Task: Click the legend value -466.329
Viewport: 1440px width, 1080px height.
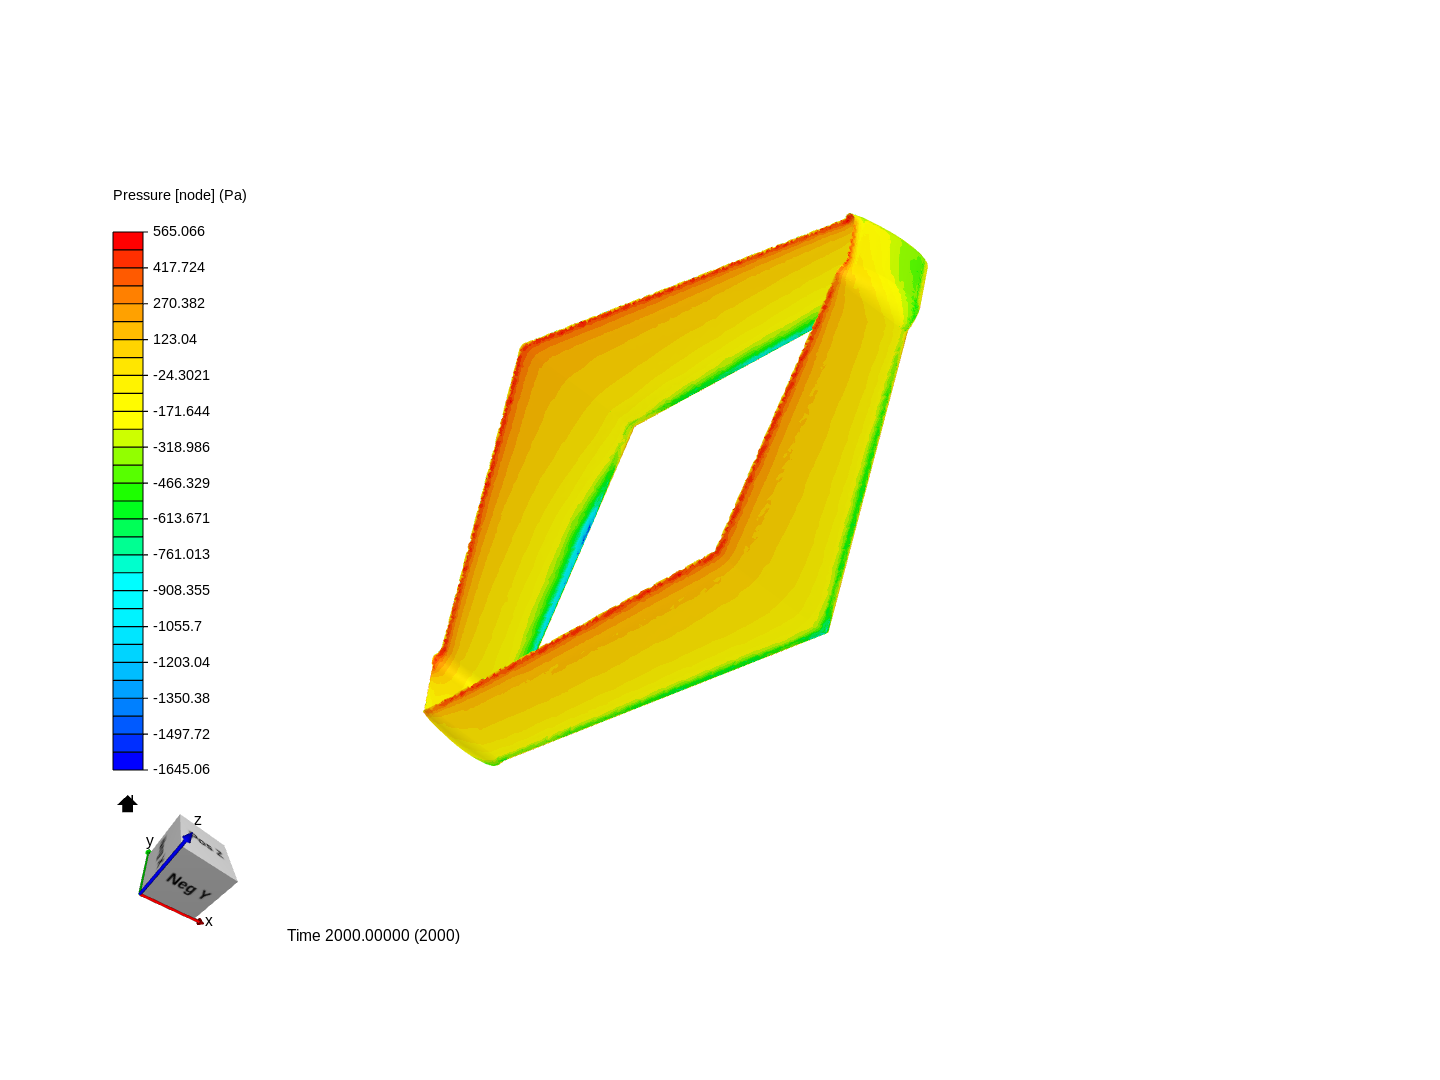Action: pyautogui.click(x=181, y=483)
